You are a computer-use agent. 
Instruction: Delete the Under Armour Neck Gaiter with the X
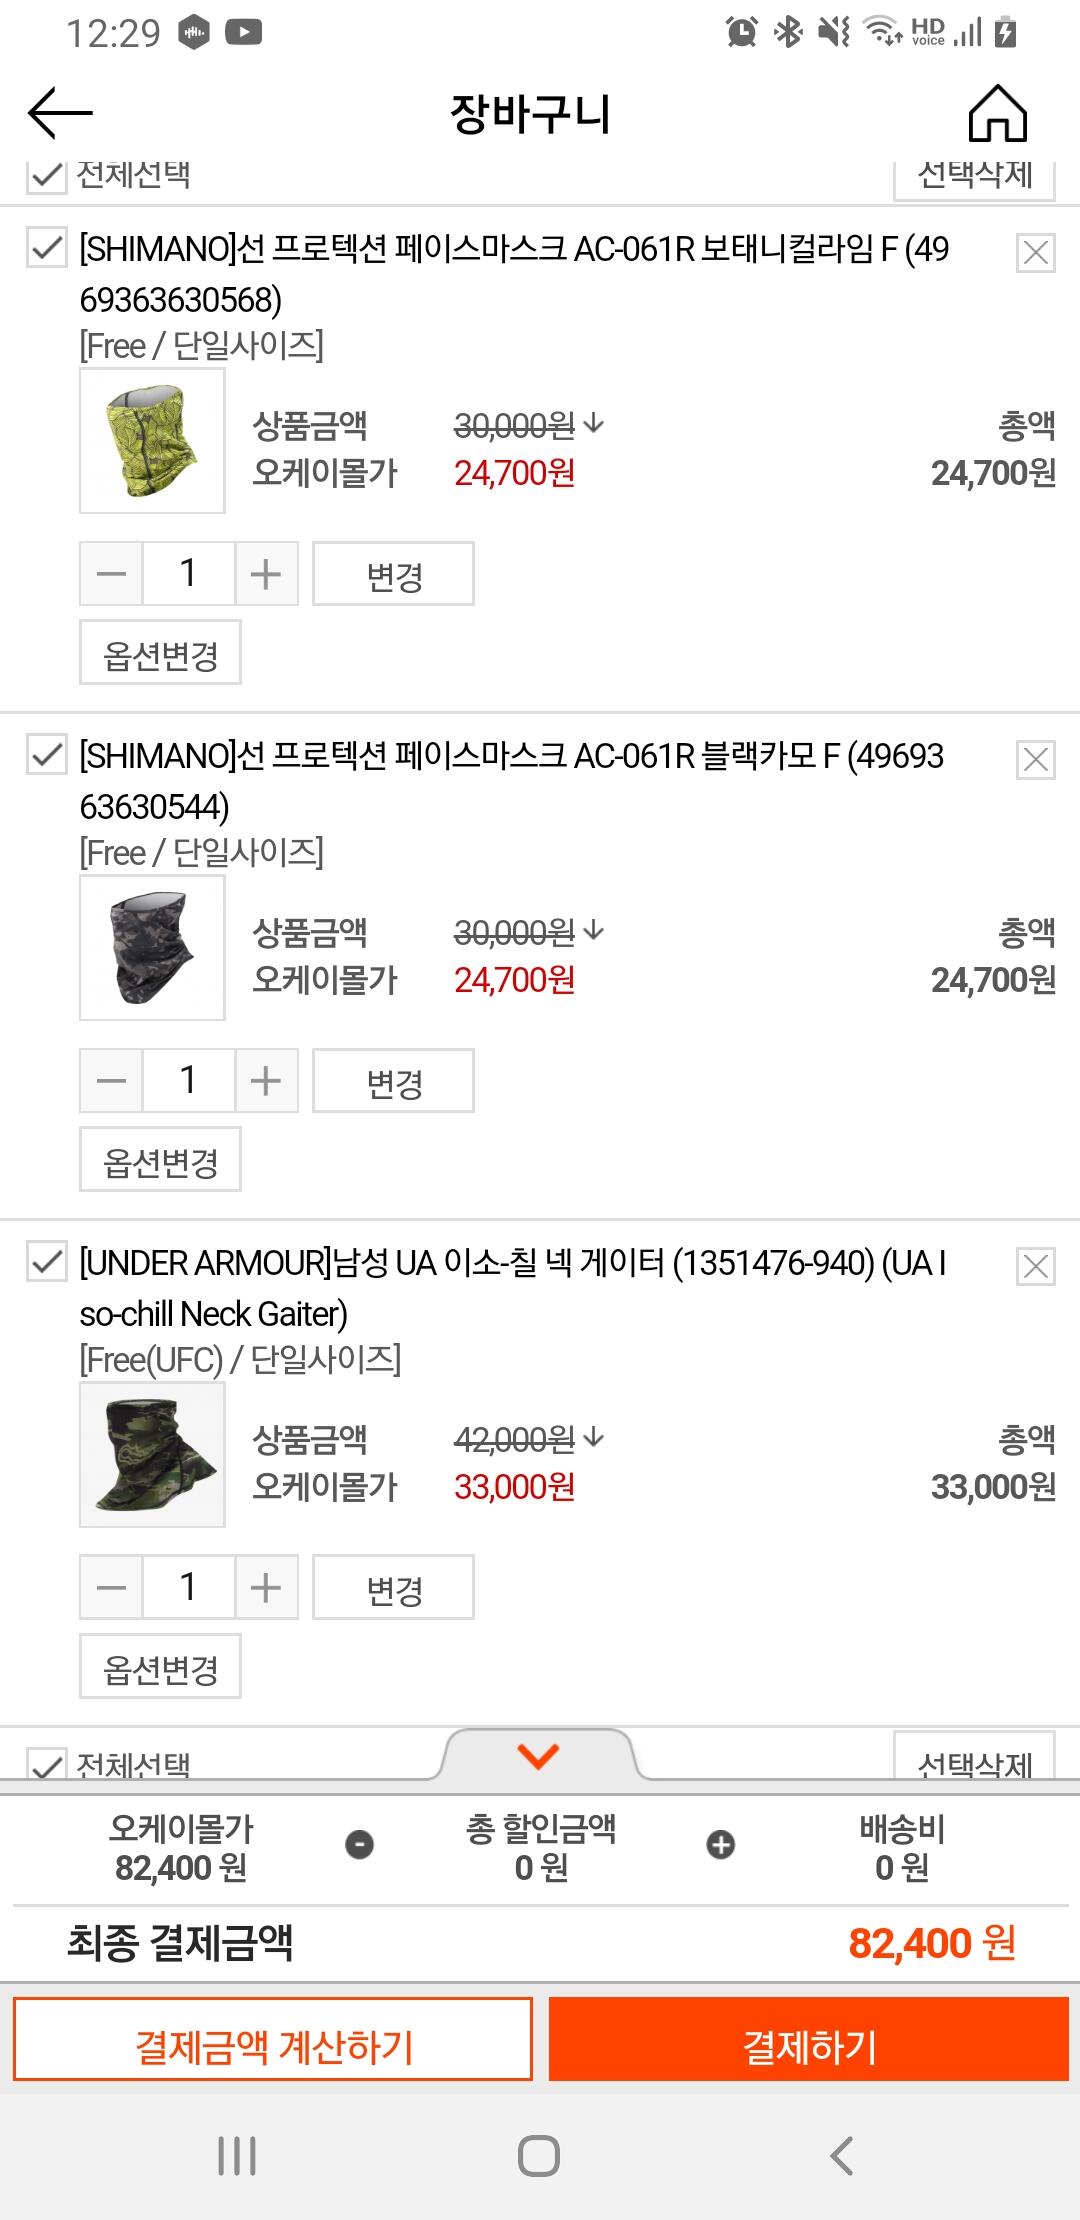[1035, 1267]
